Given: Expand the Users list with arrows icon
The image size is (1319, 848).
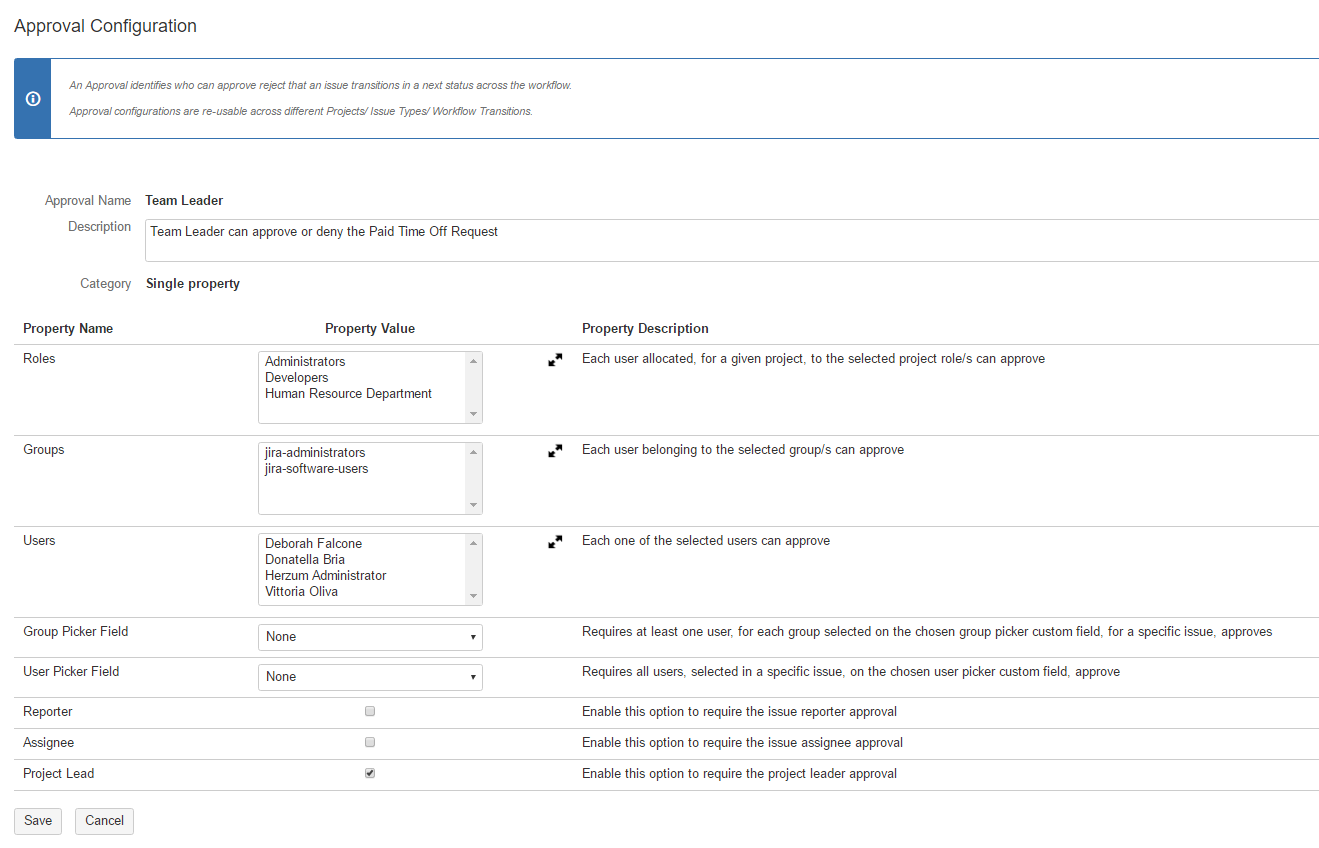Looking at the screenshot, I should (555, 542).
